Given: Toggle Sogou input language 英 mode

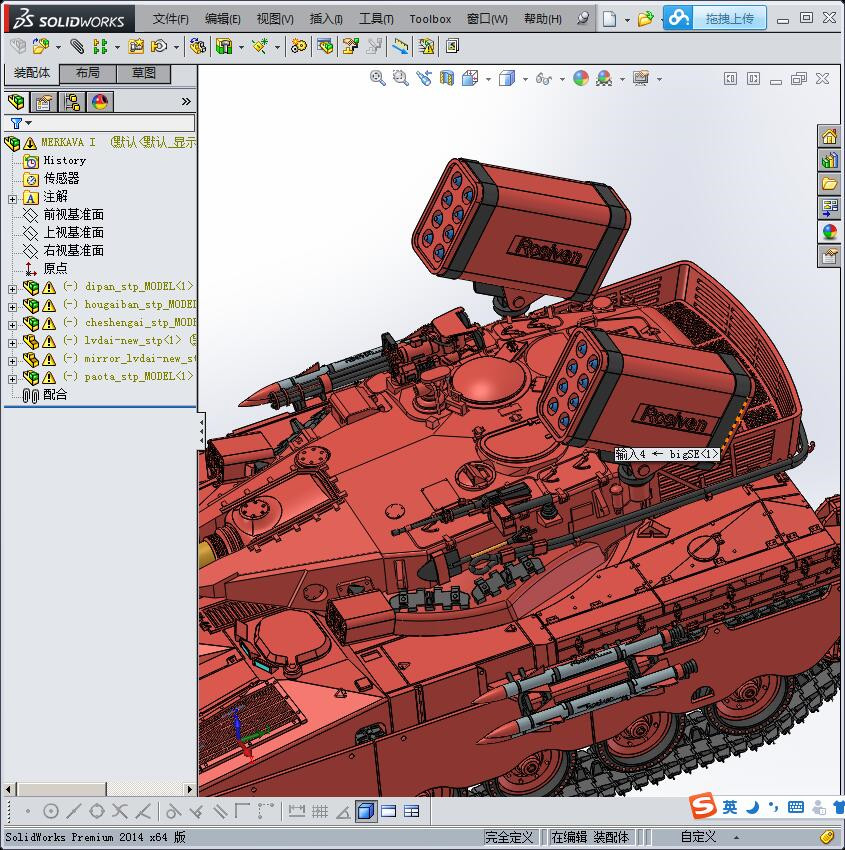Looking at the screenshot, I should 731,807.
